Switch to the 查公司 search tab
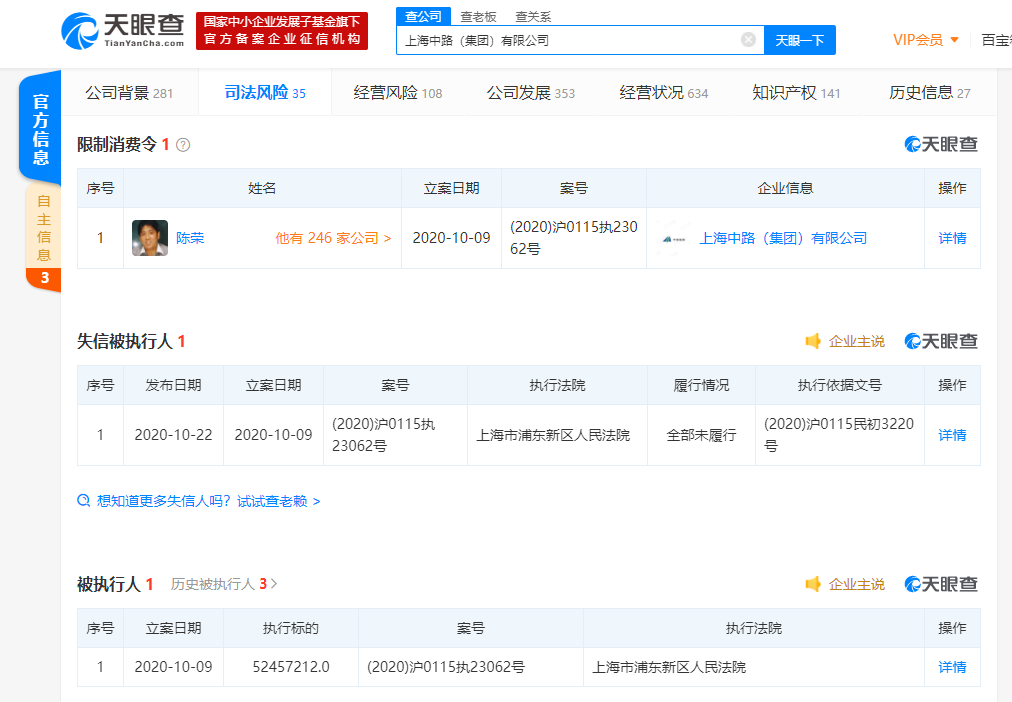Screen dimensions: 1012x702 (x=423, y=17)
